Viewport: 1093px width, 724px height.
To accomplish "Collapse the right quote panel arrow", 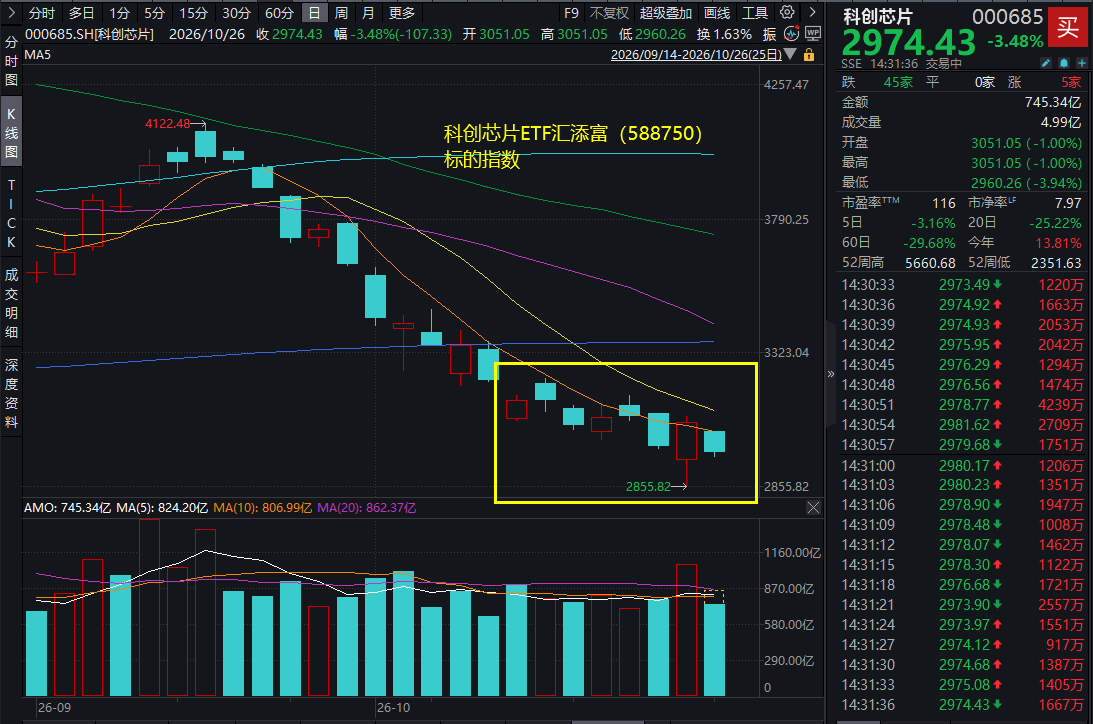I will [830, 373].
